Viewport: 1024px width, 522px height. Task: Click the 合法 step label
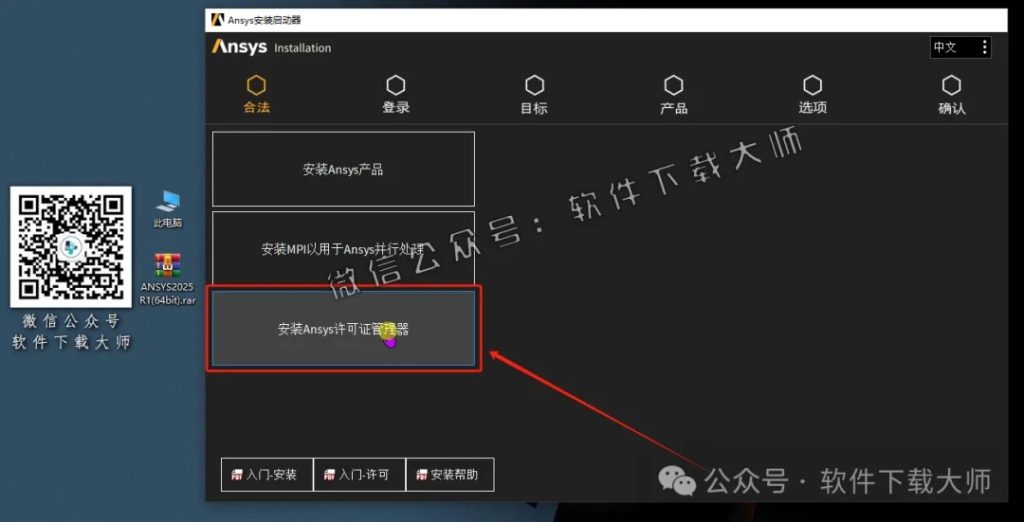click(257, 108)
